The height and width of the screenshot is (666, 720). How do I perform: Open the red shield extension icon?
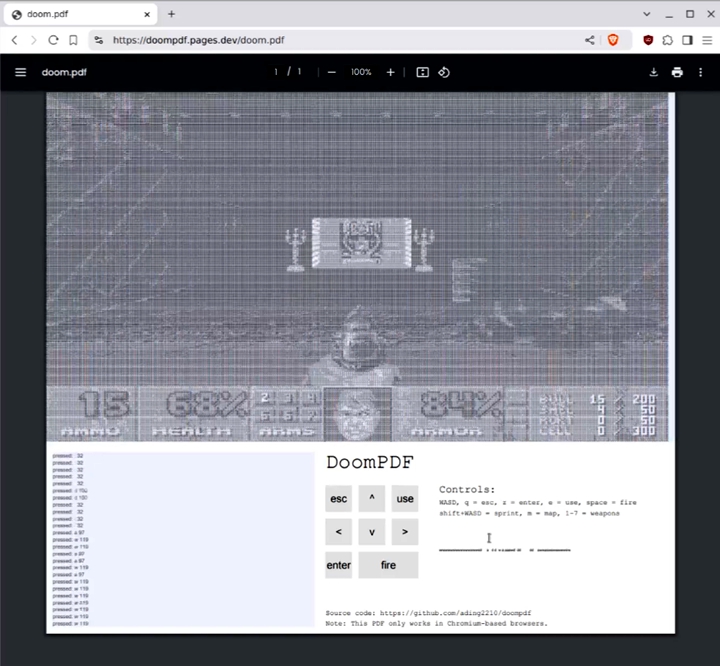pos(648,40)
